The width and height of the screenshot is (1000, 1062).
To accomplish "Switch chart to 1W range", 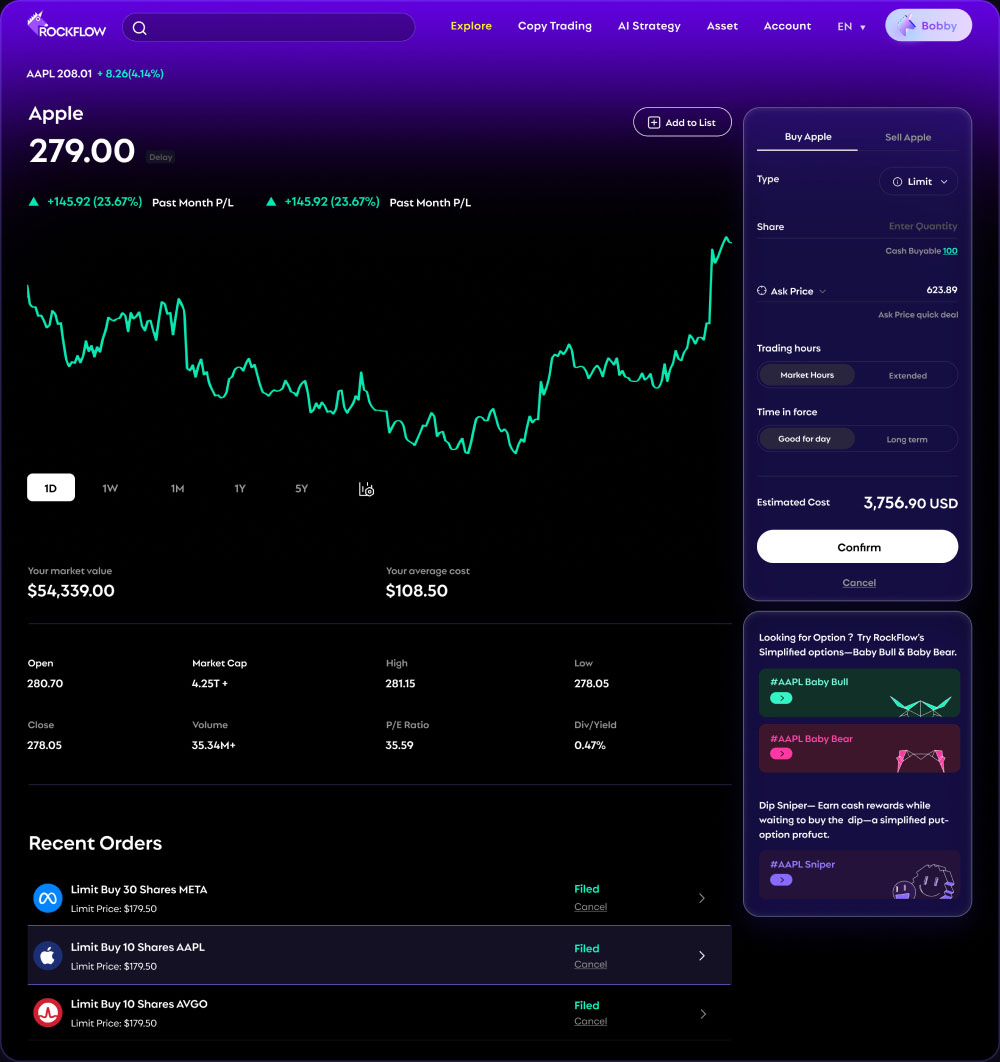I will [x=110, y=488].
